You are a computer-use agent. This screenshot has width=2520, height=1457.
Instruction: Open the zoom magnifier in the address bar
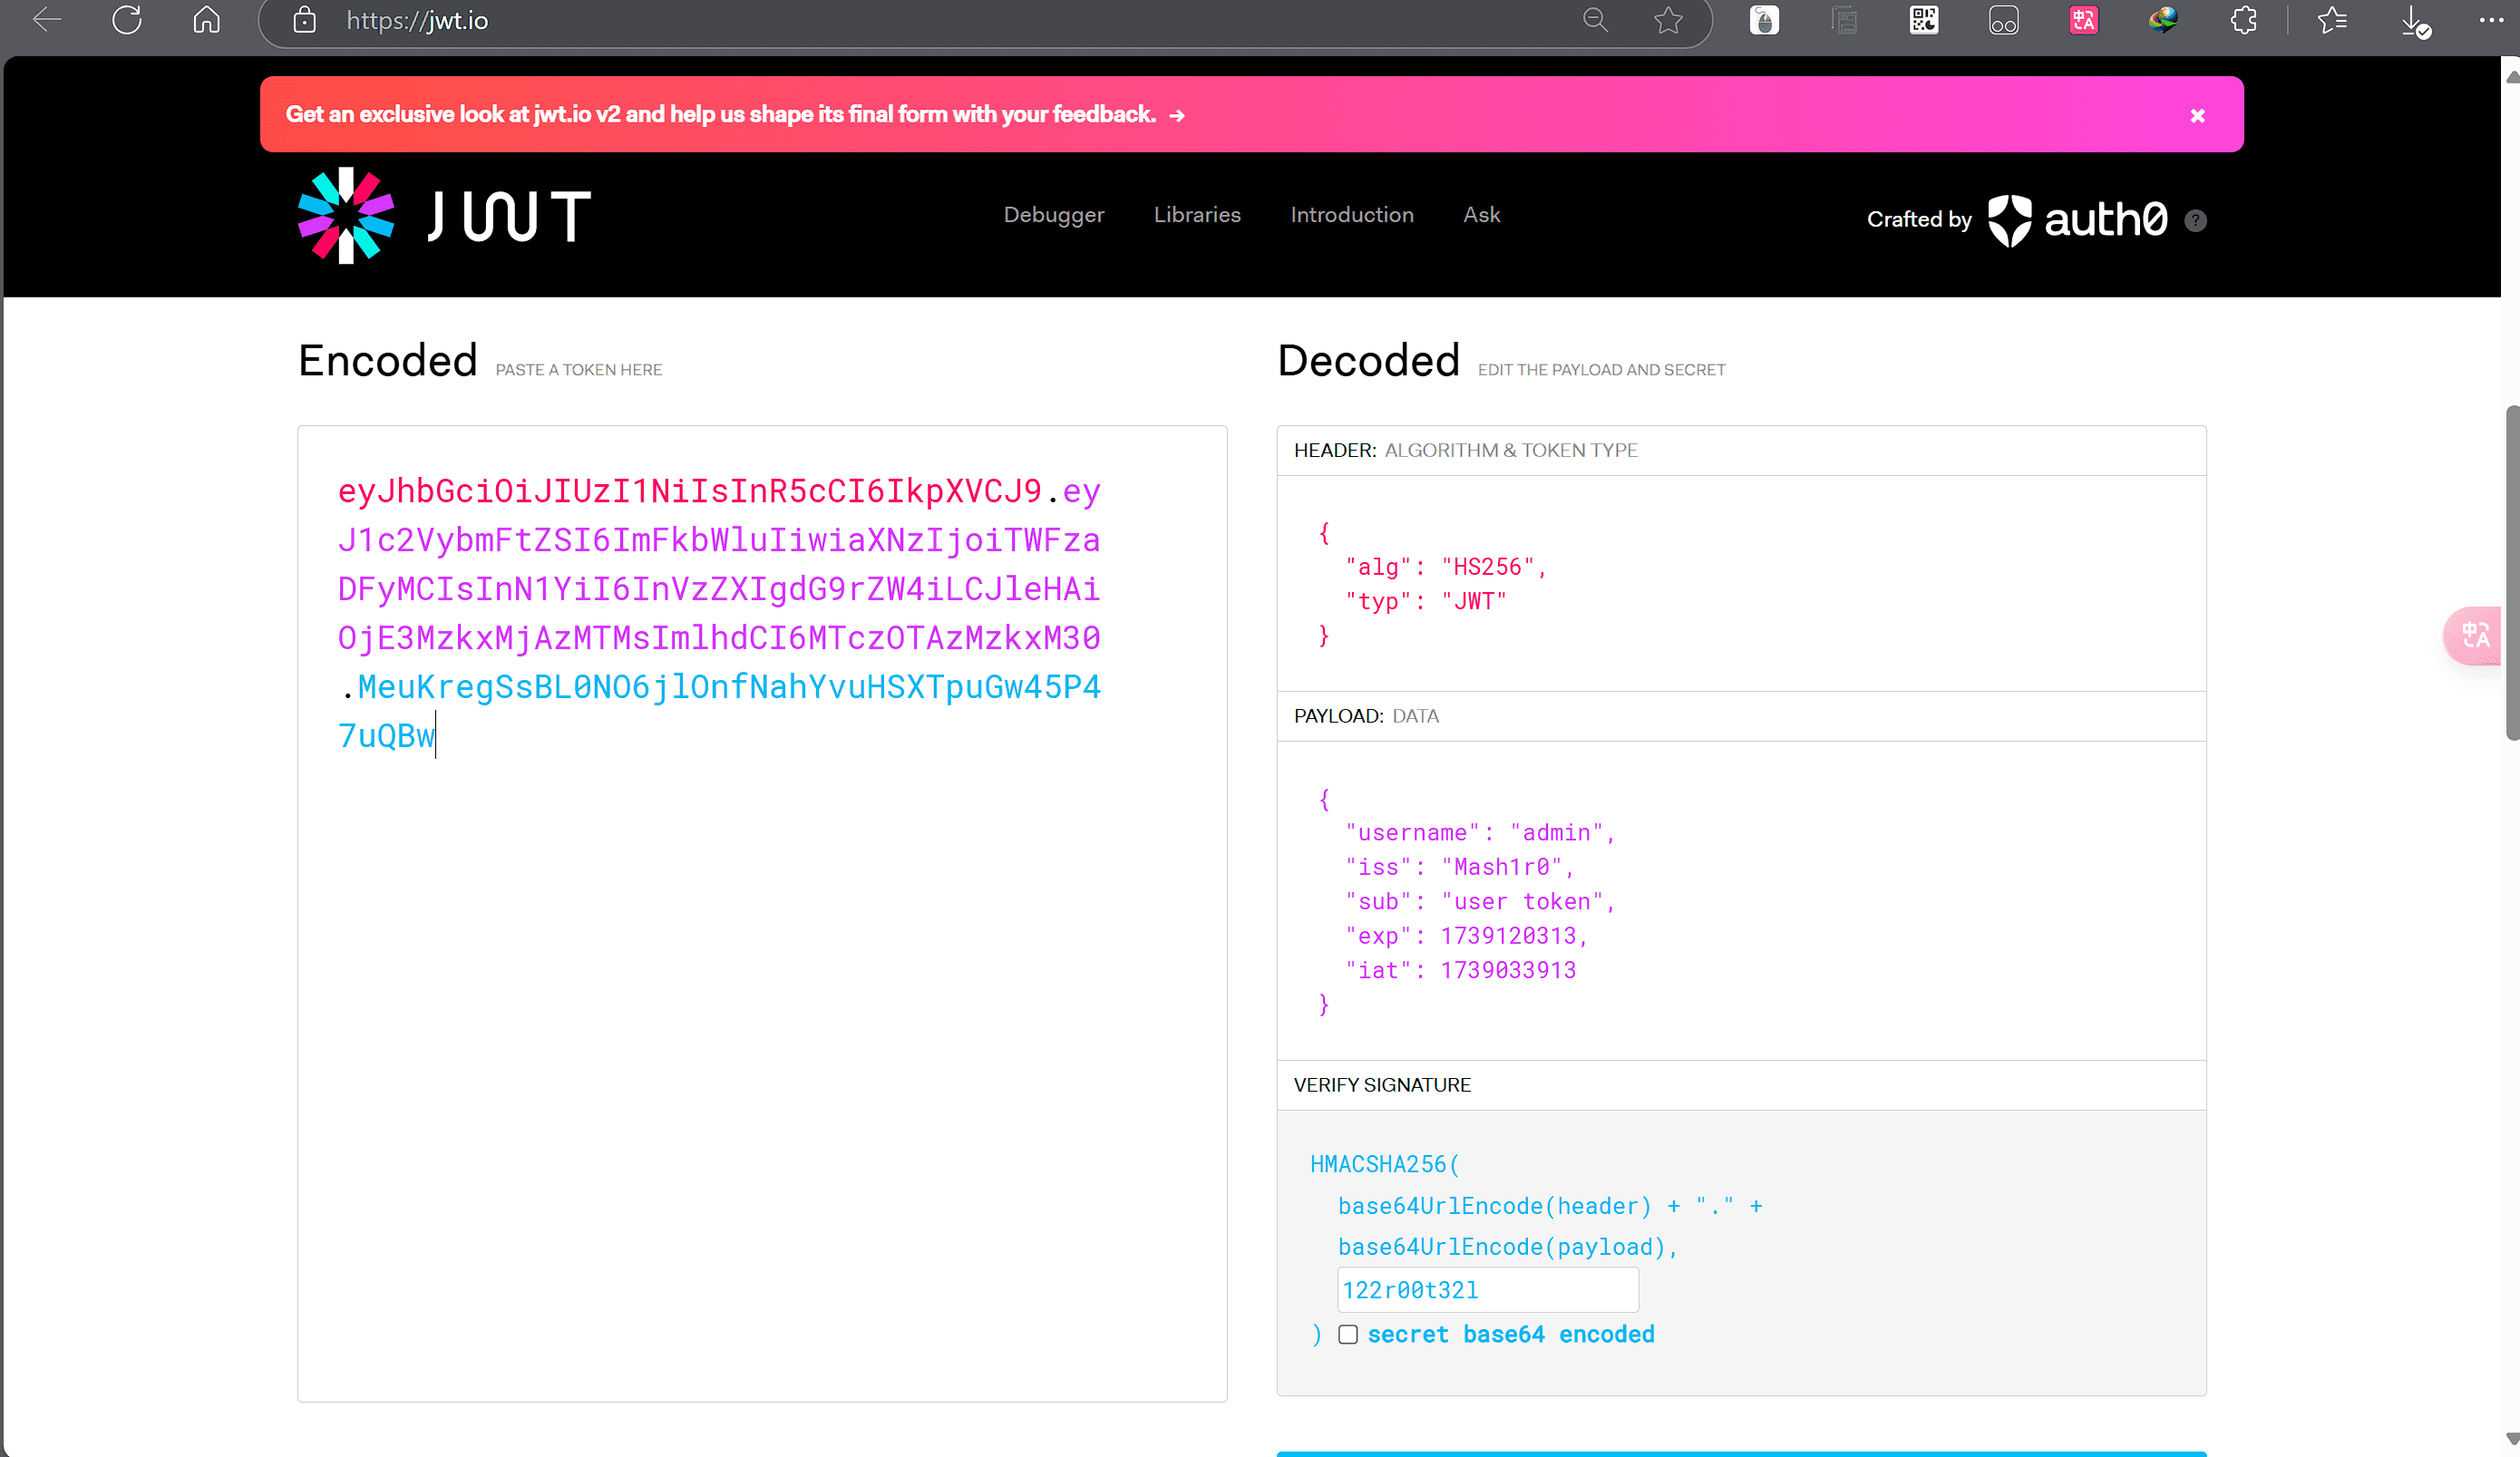tap(1595, 20)
